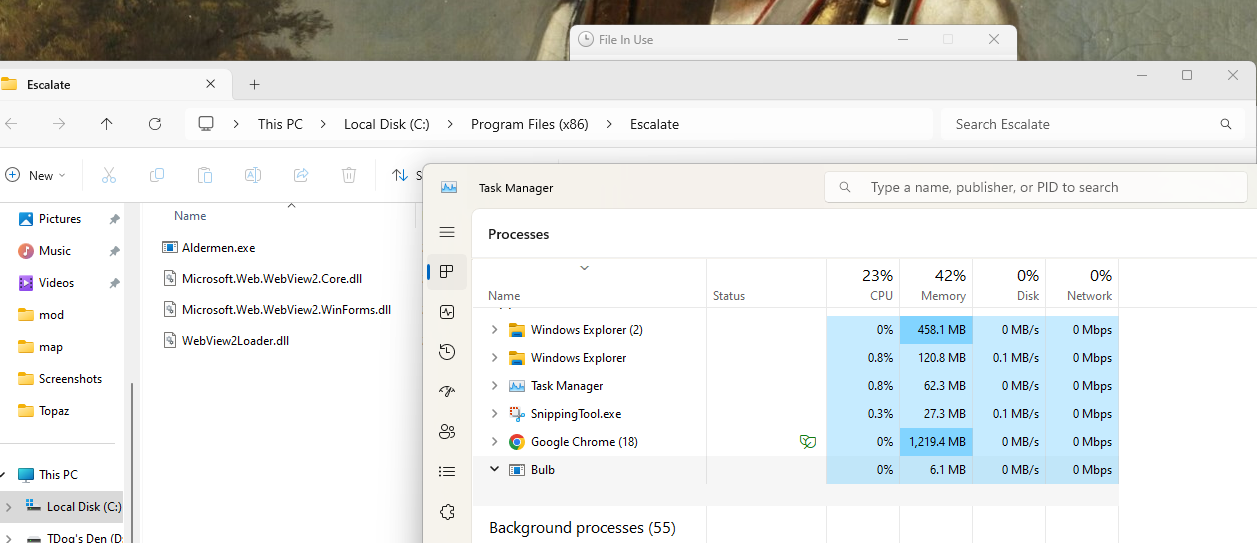Viewport: 1257px width, 543px height.
Task: Click the pin icon beside Pictures
Action: (x=114, y=219)
